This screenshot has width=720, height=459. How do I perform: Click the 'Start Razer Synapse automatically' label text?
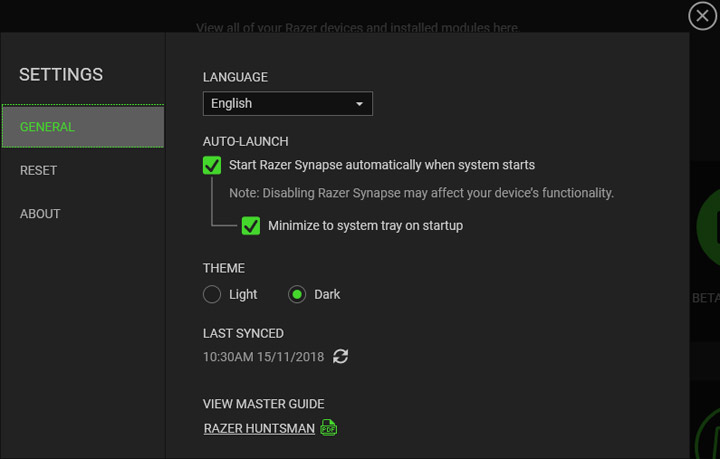382,165
